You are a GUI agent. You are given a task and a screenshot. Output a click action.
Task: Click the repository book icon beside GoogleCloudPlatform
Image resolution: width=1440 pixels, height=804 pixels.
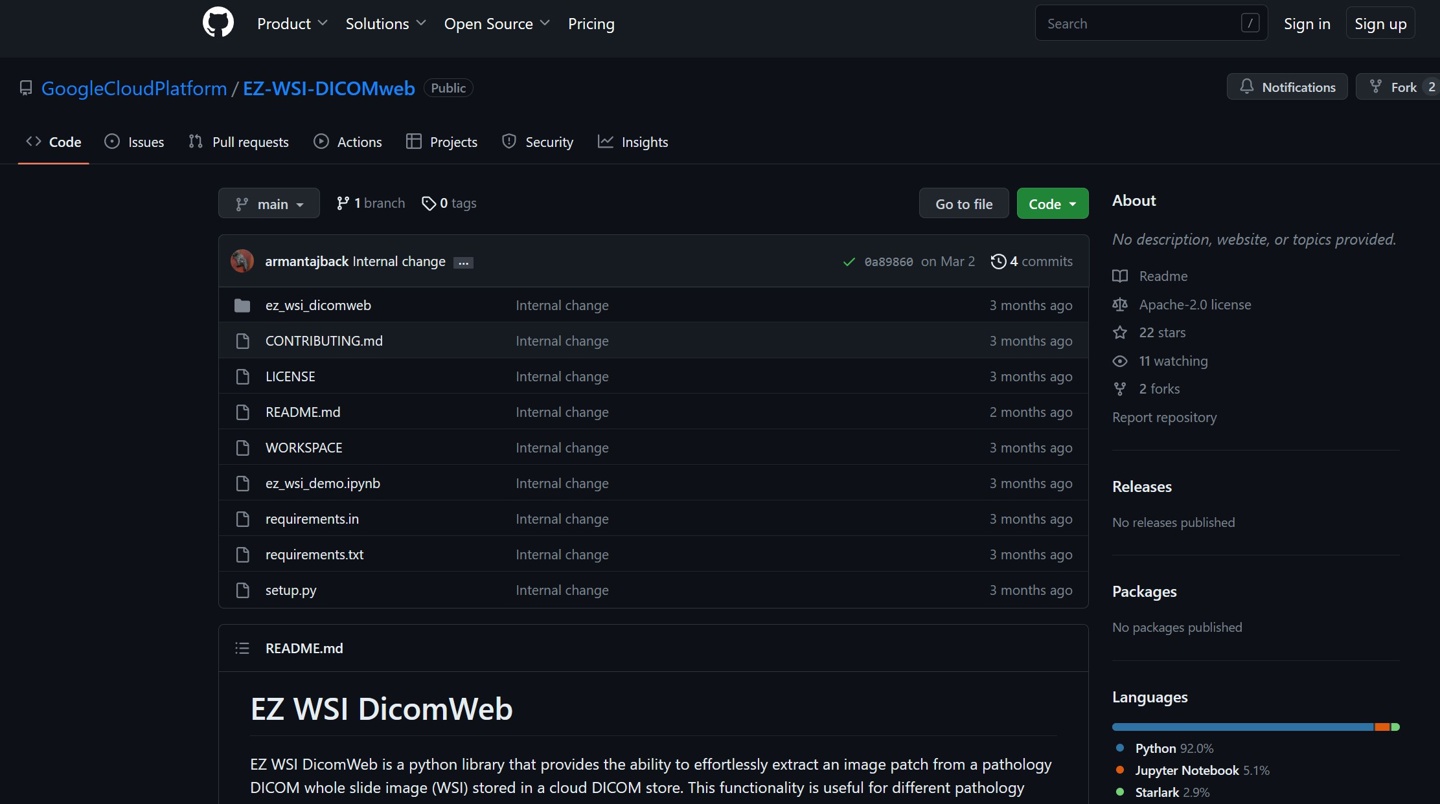pyautogui.click(x=26, y=88)
